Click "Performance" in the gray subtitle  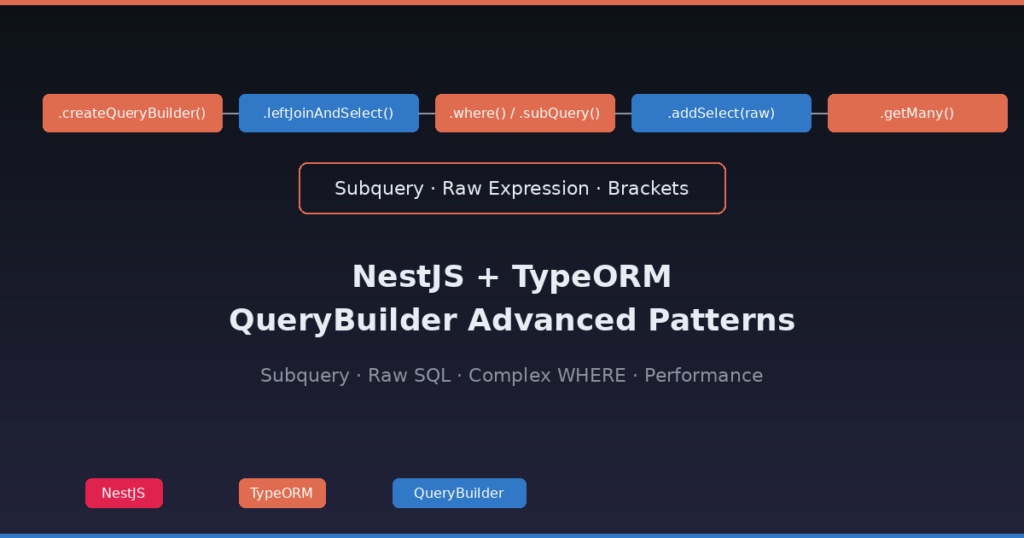click(703, 375)
